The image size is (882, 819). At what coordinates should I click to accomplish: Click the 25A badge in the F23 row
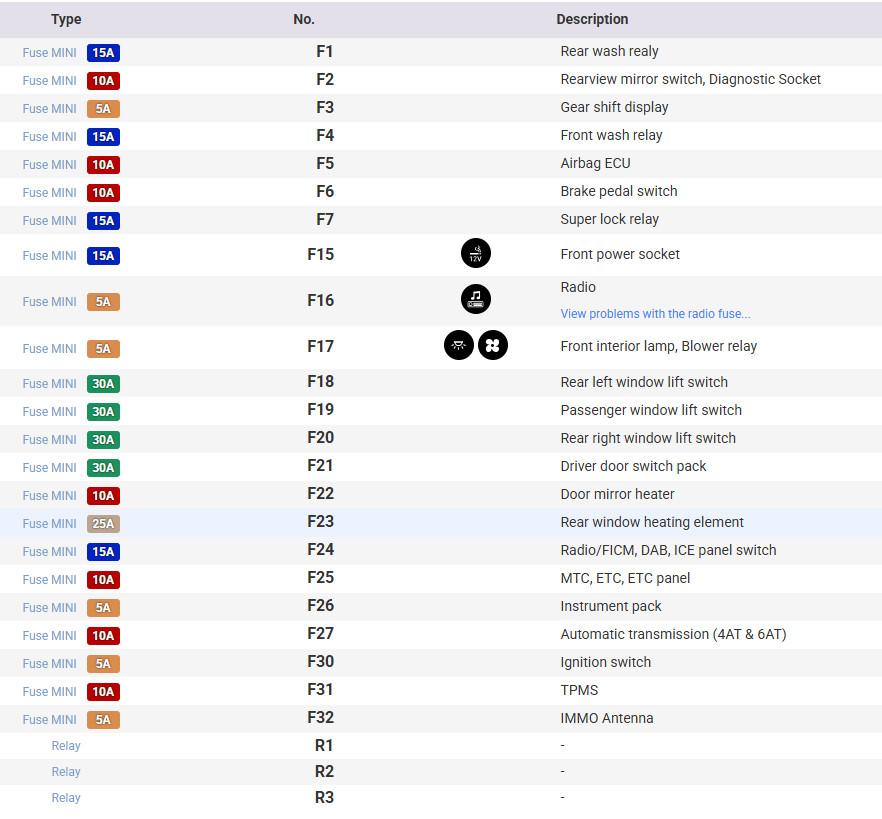104,524
